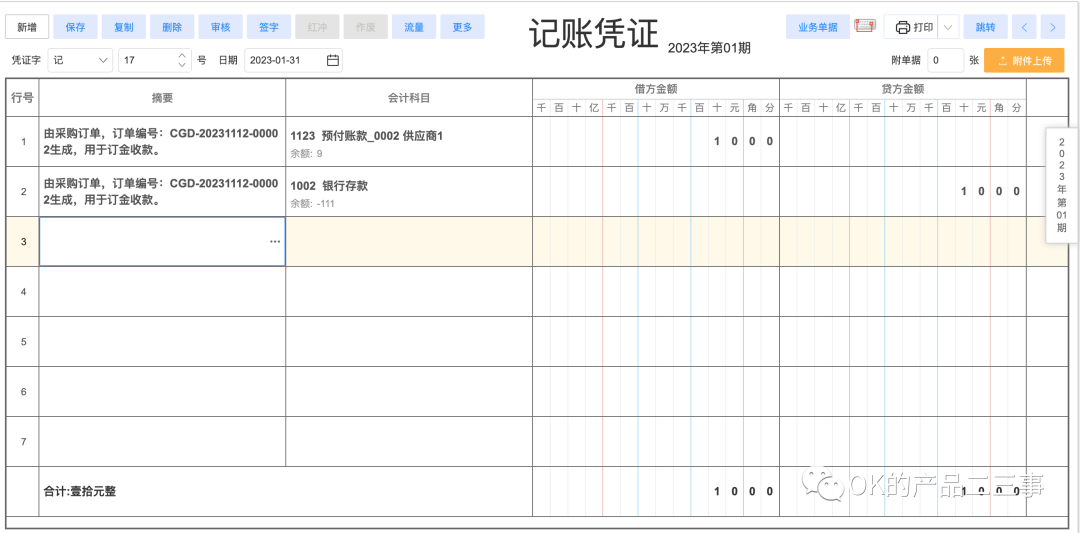The width and height of the screenshot is (1080, 533).
Task: Click the 摘要 column header
Action: click(163, 98)
